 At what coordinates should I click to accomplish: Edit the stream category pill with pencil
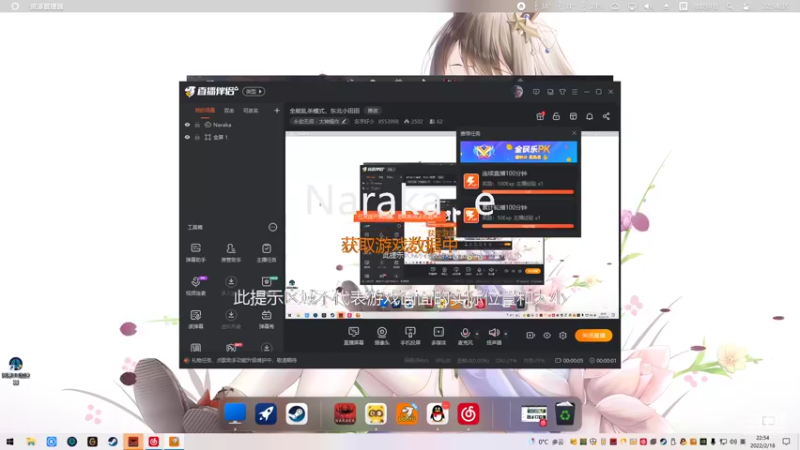319,121
